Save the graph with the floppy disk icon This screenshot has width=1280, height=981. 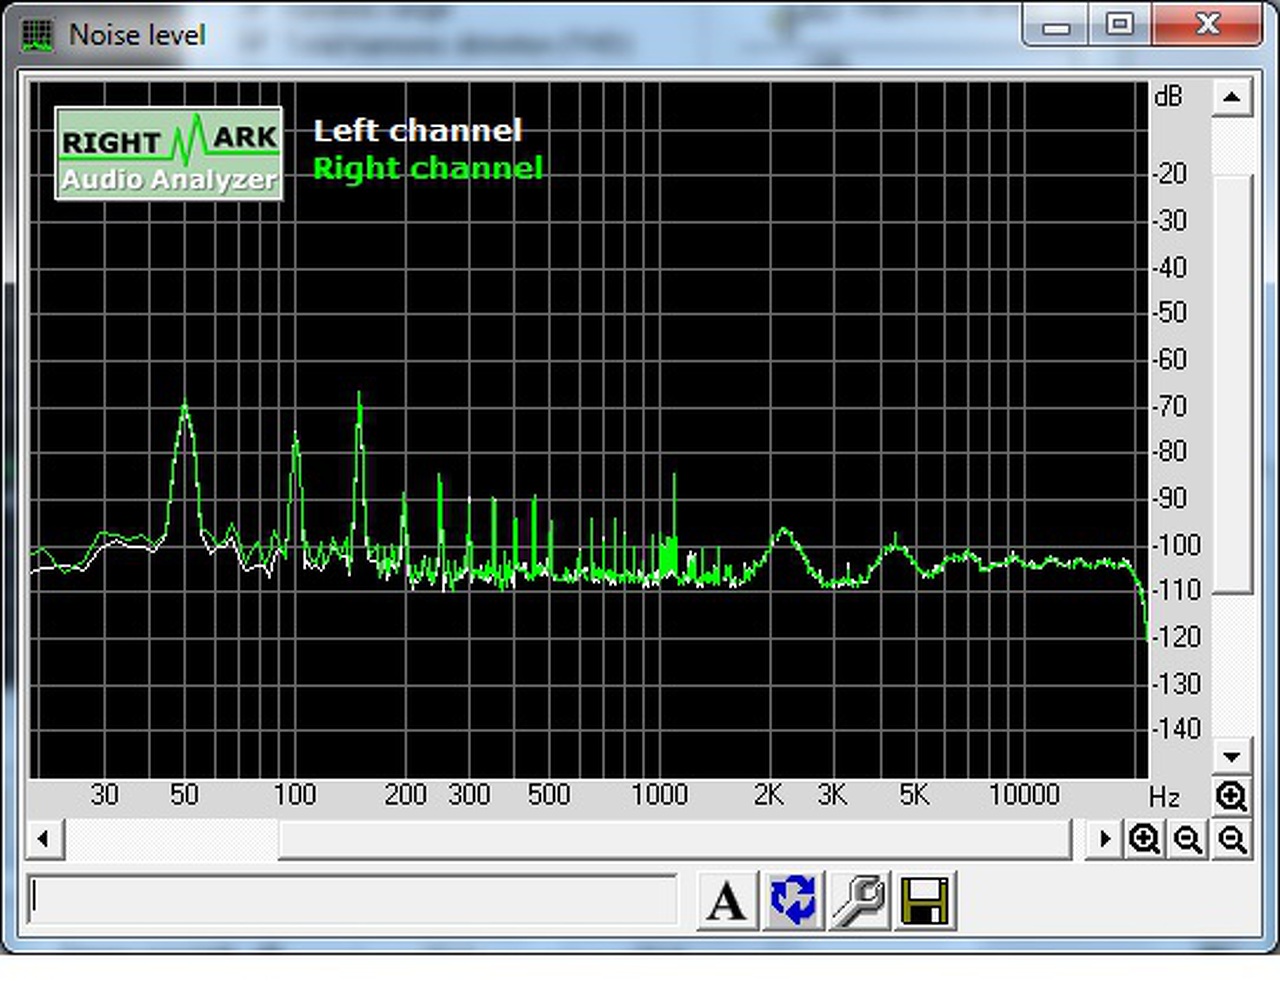click(925, 901)
